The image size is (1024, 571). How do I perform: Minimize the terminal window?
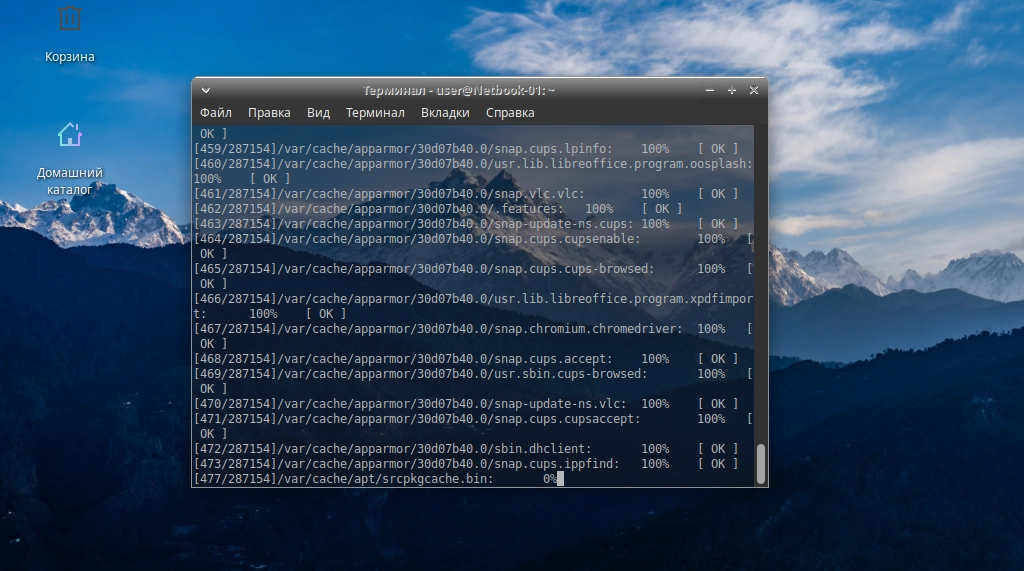pyautogui.click(x=710, y=90)
